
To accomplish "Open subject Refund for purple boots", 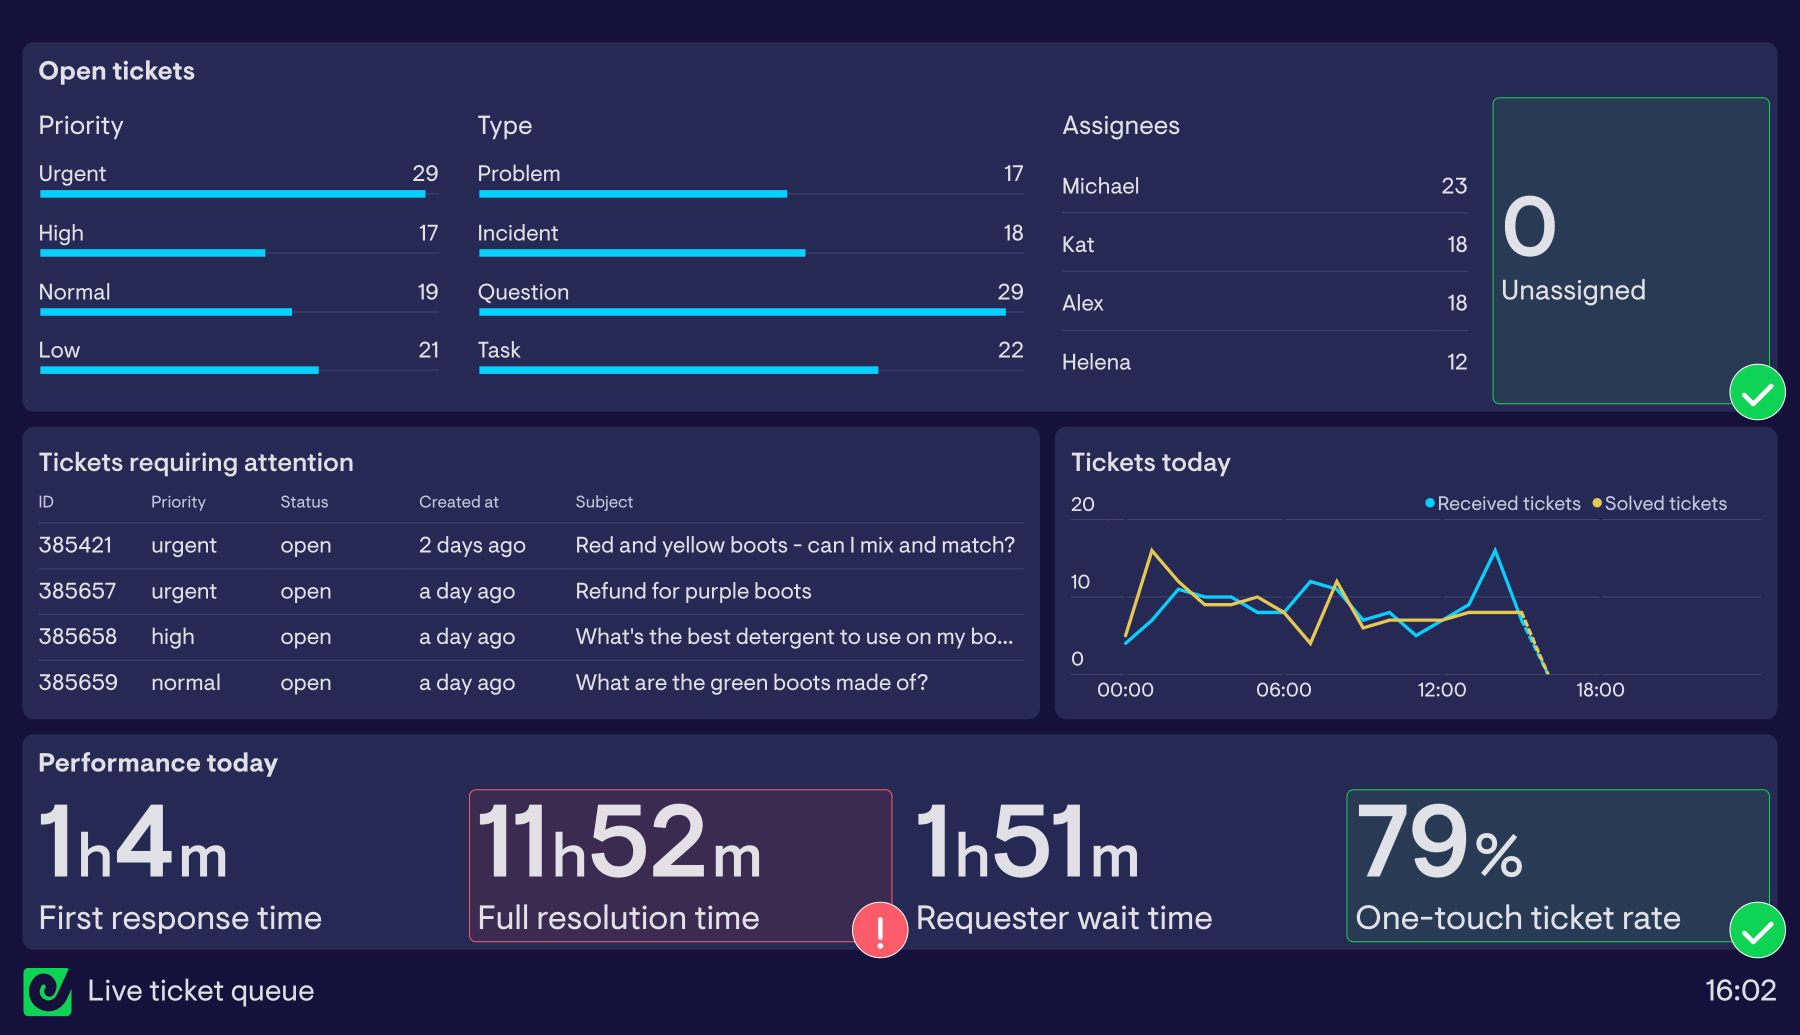I will [693, 591].
